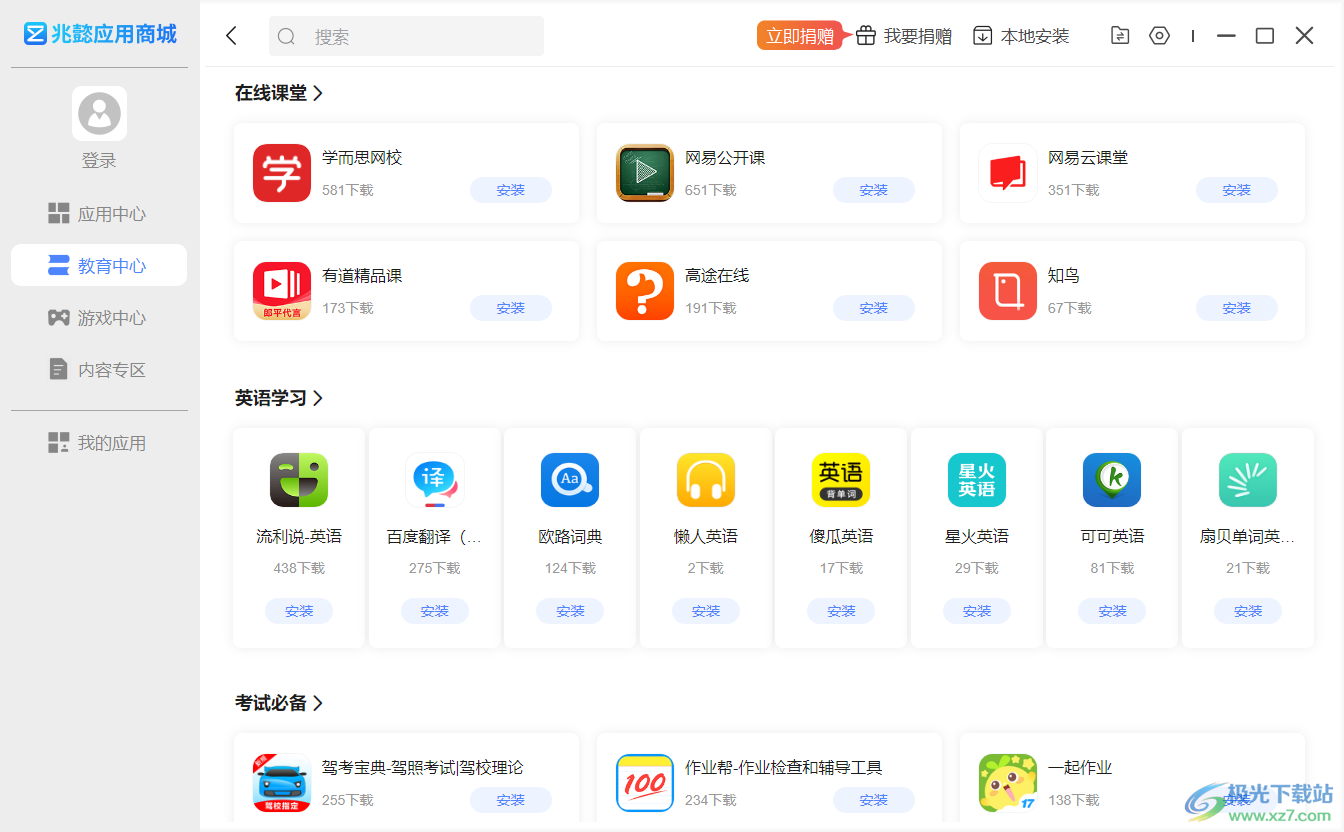The width and height of the screenshot is (1344, 832).
Task: Install 作业帮
Action: (x=874, y=800)
